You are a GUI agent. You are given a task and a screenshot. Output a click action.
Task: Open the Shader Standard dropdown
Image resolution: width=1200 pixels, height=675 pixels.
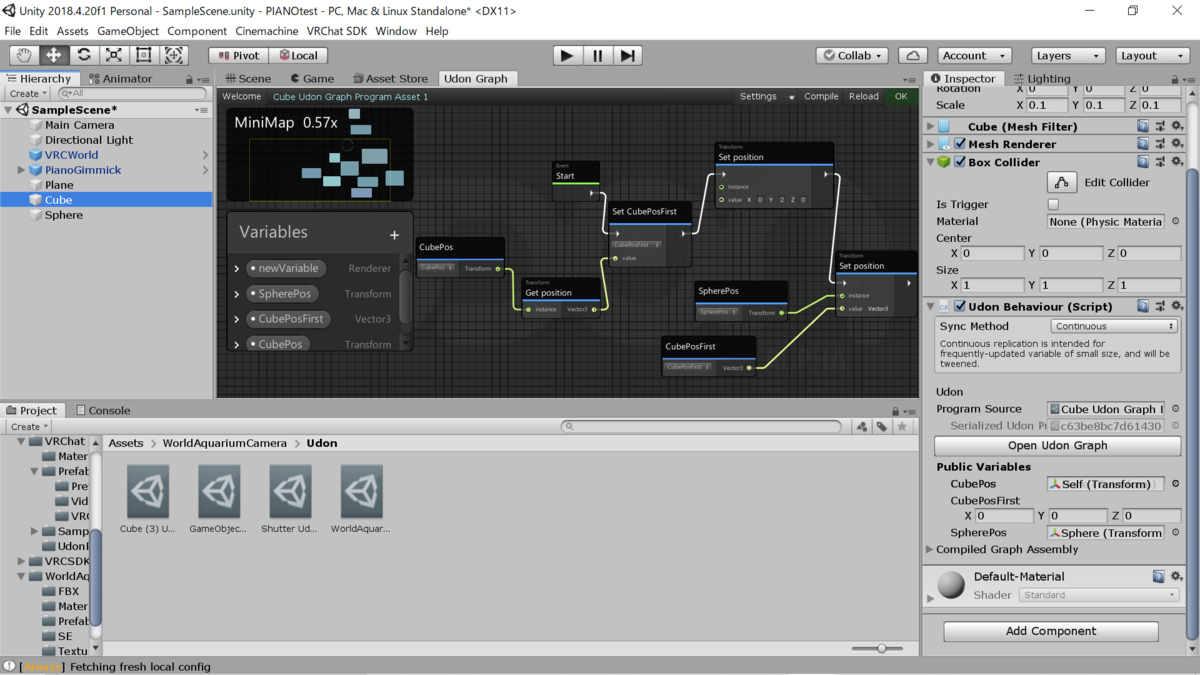point(1099,595)
